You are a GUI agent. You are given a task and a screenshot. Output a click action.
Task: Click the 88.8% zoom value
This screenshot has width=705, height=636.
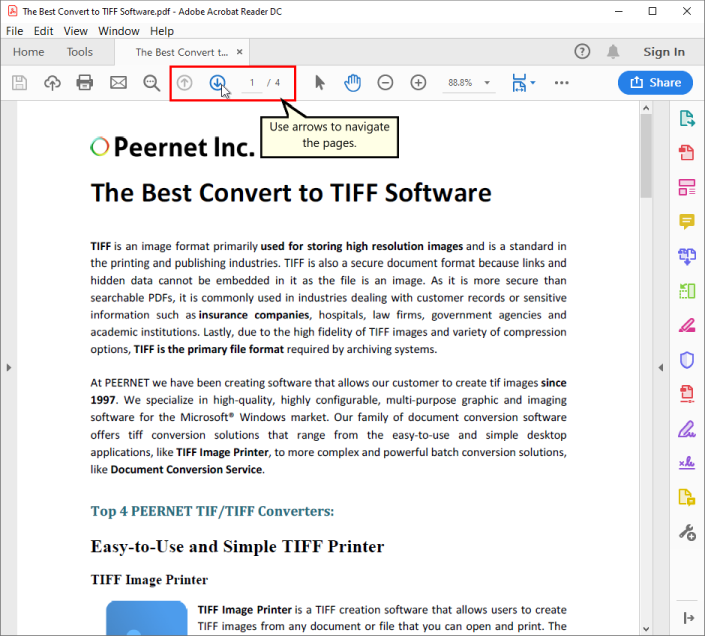pos(460,83)
